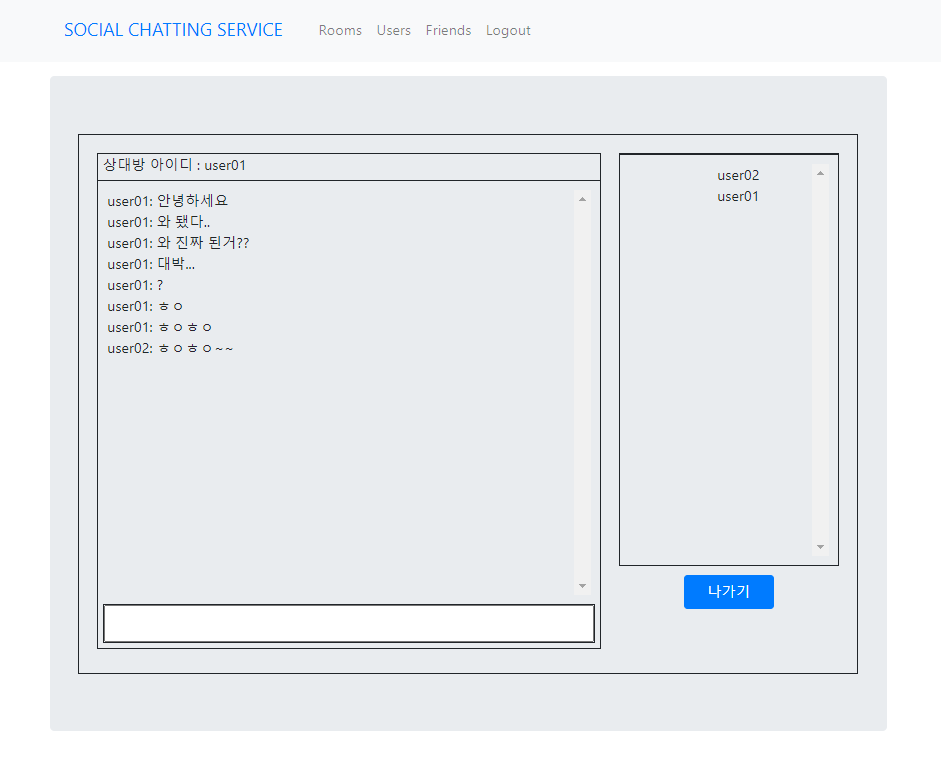
Task: Click message 'user01: 대박...'
Action: 151,263
